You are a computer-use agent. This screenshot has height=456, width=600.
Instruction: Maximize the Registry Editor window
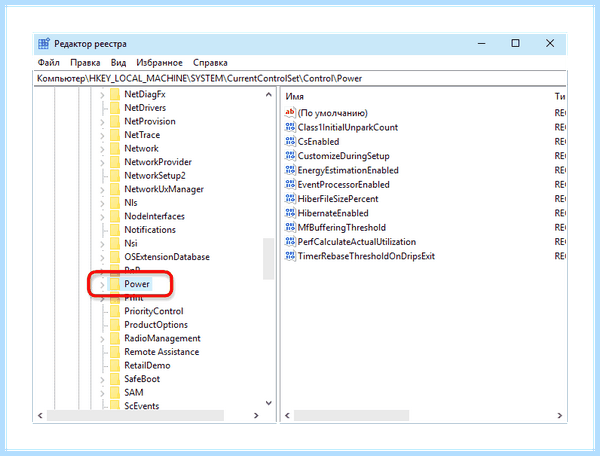click(x=515, y=43)
